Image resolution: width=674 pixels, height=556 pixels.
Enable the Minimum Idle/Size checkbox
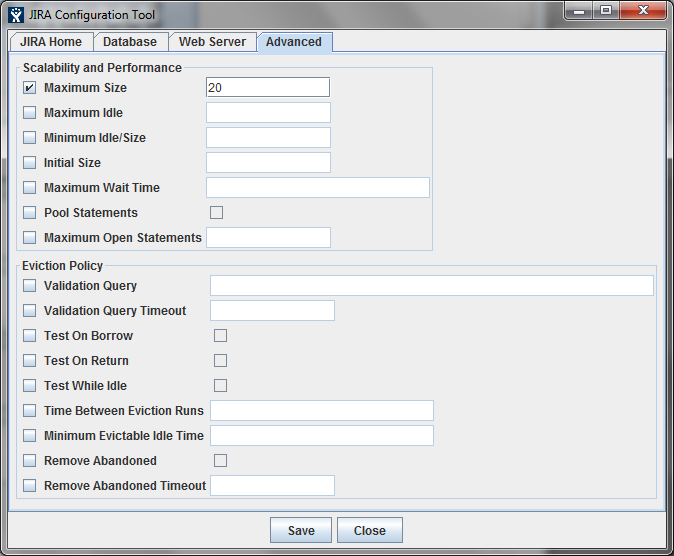click(x=29, y=138)
